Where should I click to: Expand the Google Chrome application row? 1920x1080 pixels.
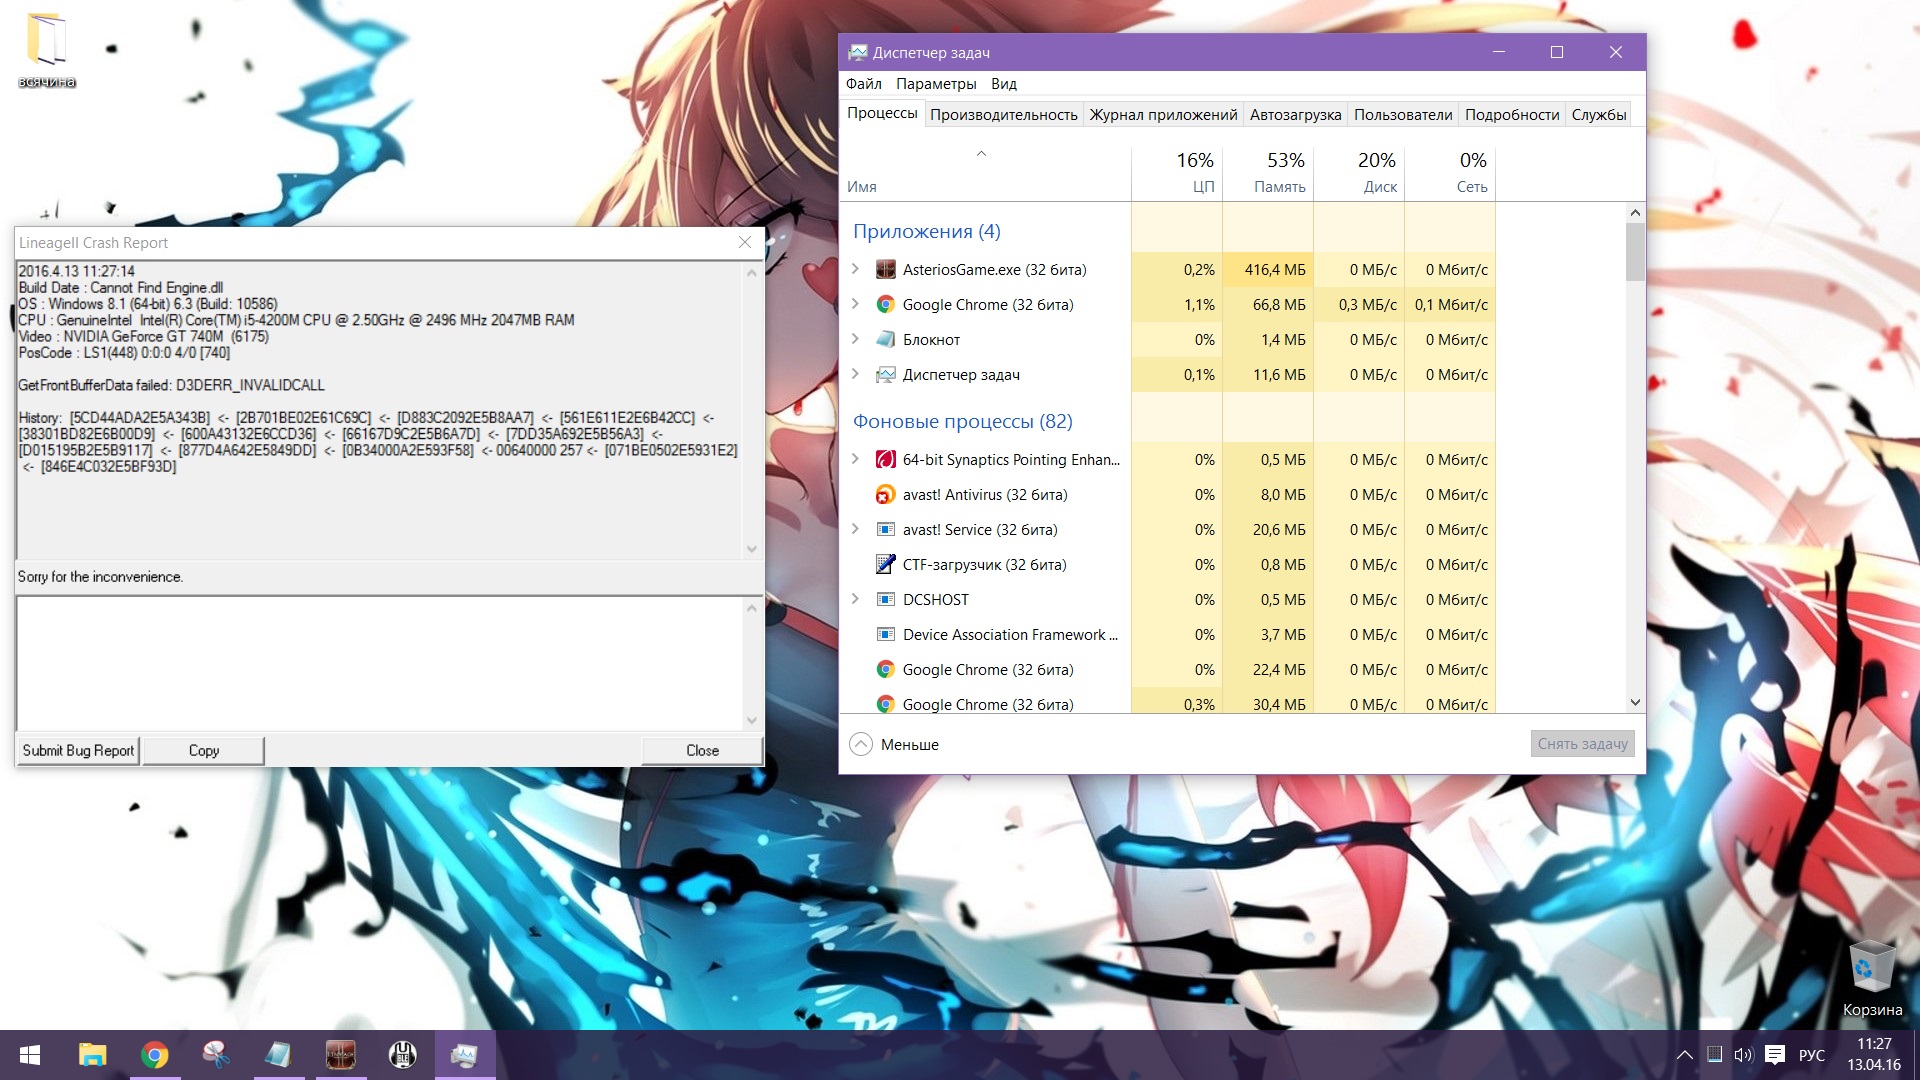coord(855,304)
